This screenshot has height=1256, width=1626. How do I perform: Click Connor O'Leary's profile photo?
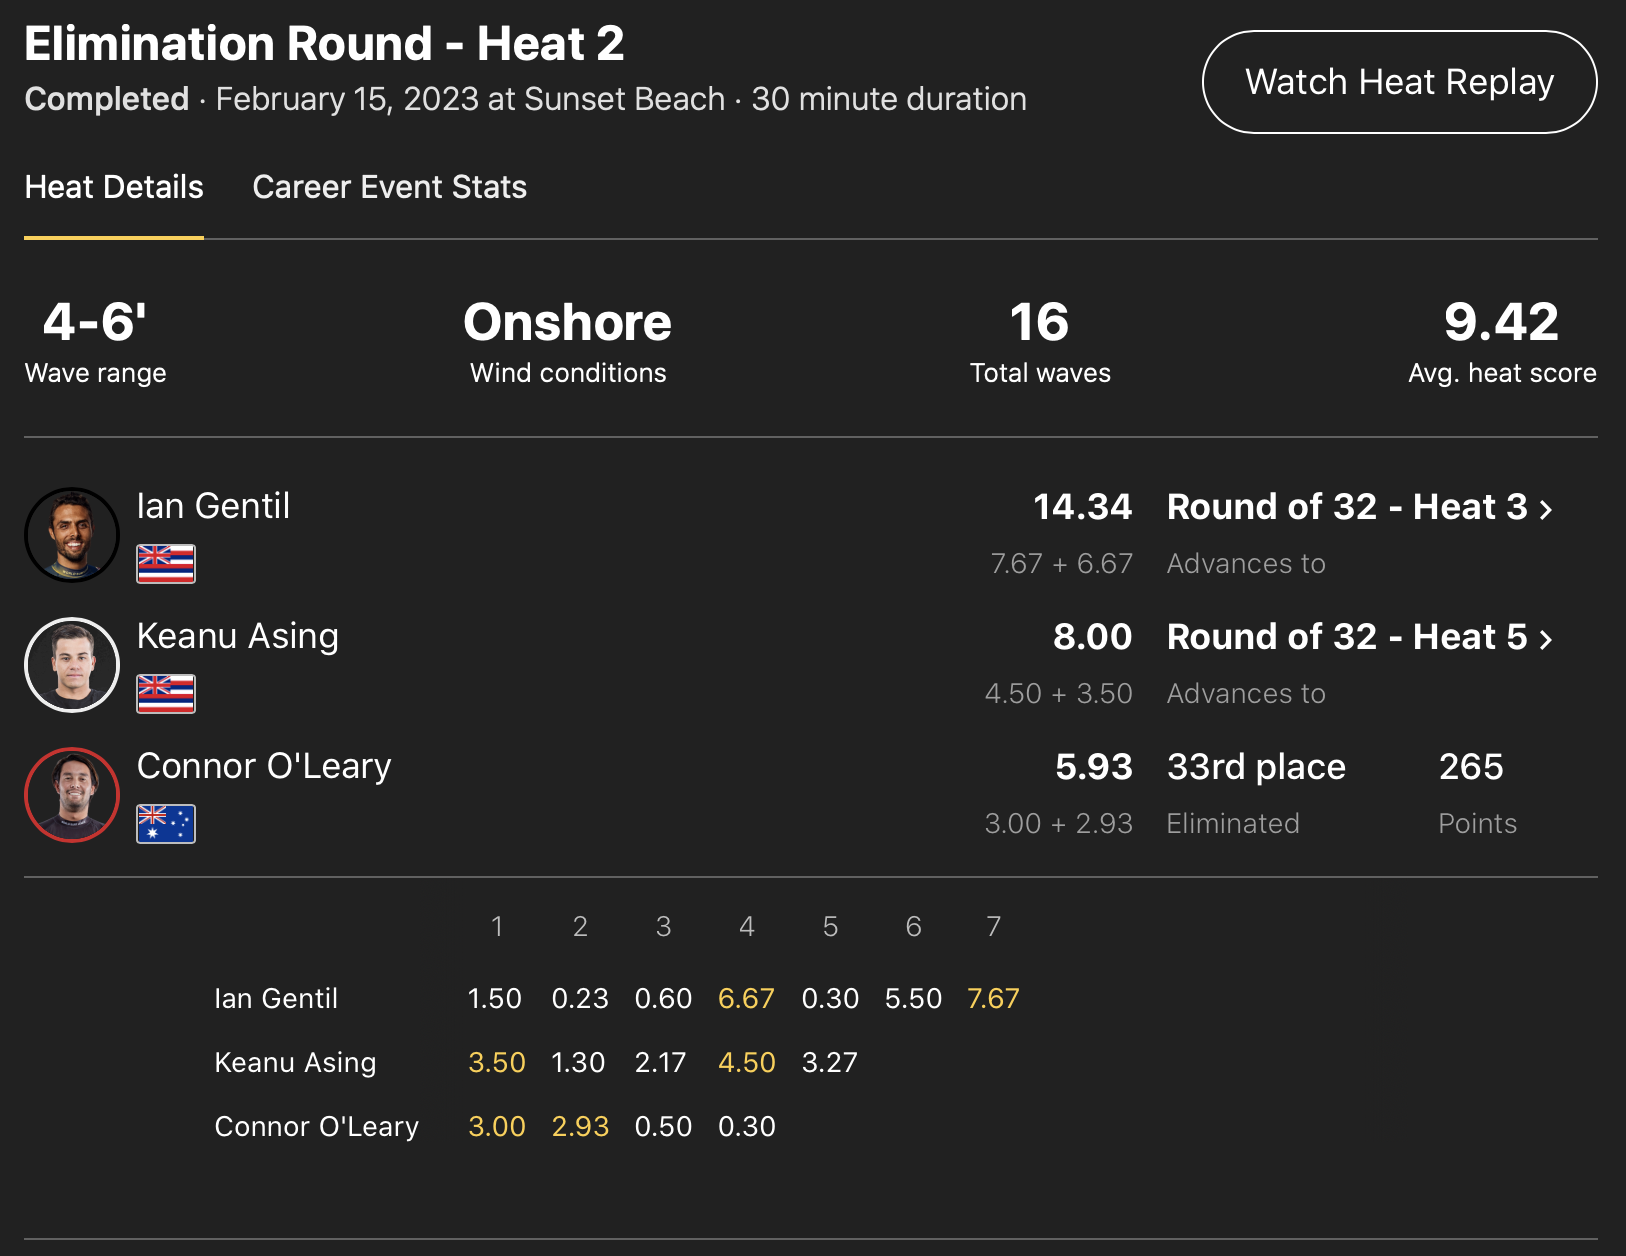coord(72,795)
